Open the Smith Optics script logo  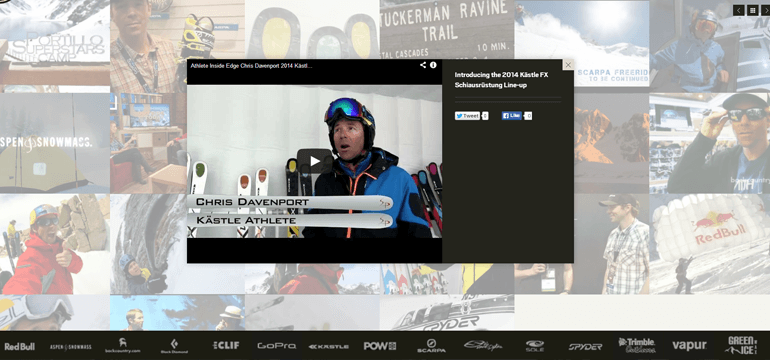[x=483, y=345]
